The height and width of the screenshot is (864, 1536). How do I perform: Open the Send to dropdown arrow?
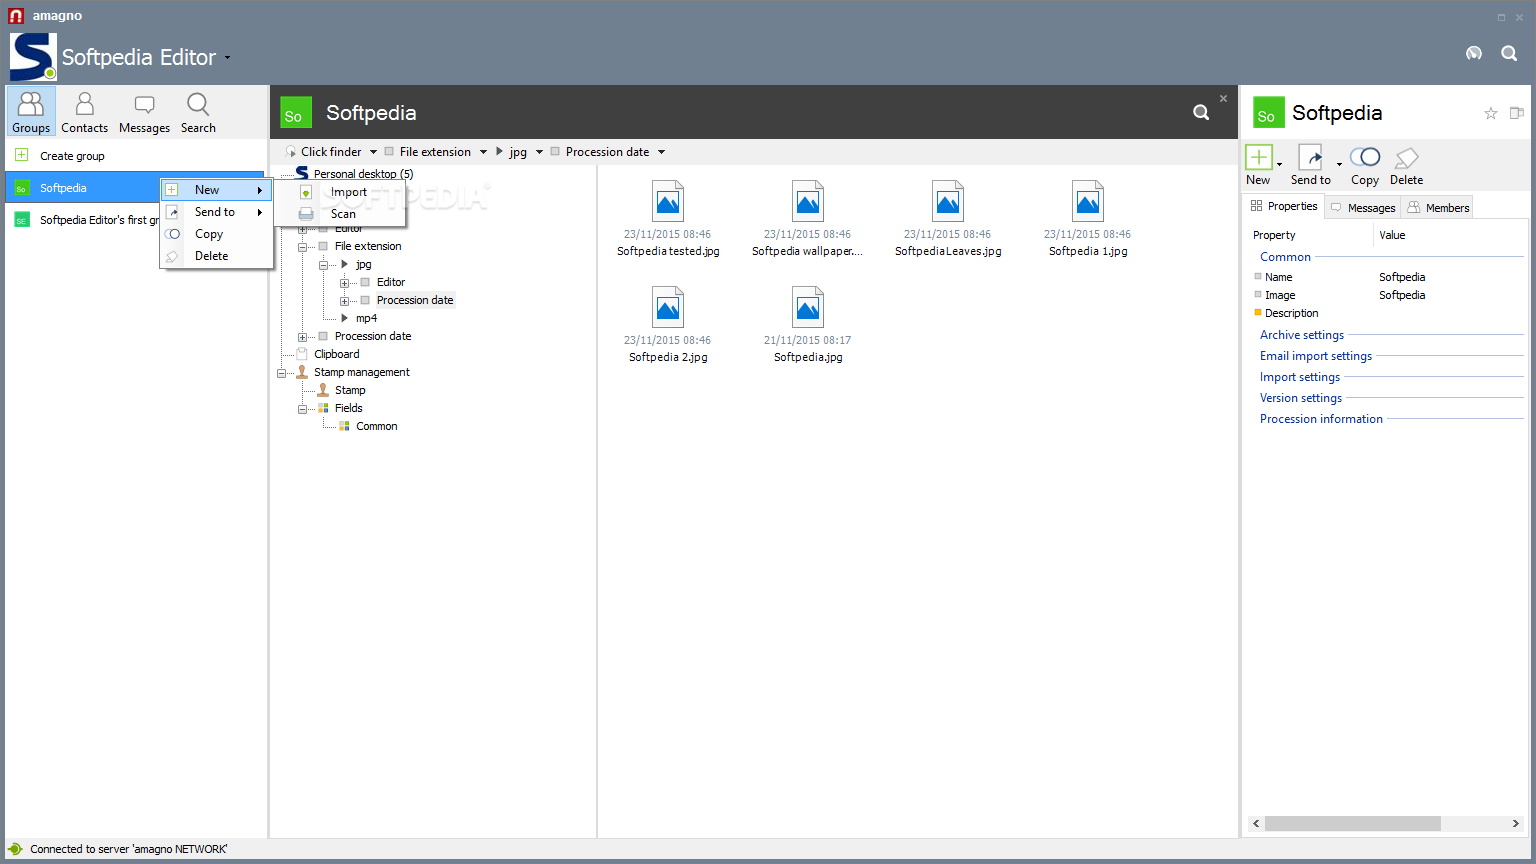click(1339, 164)
